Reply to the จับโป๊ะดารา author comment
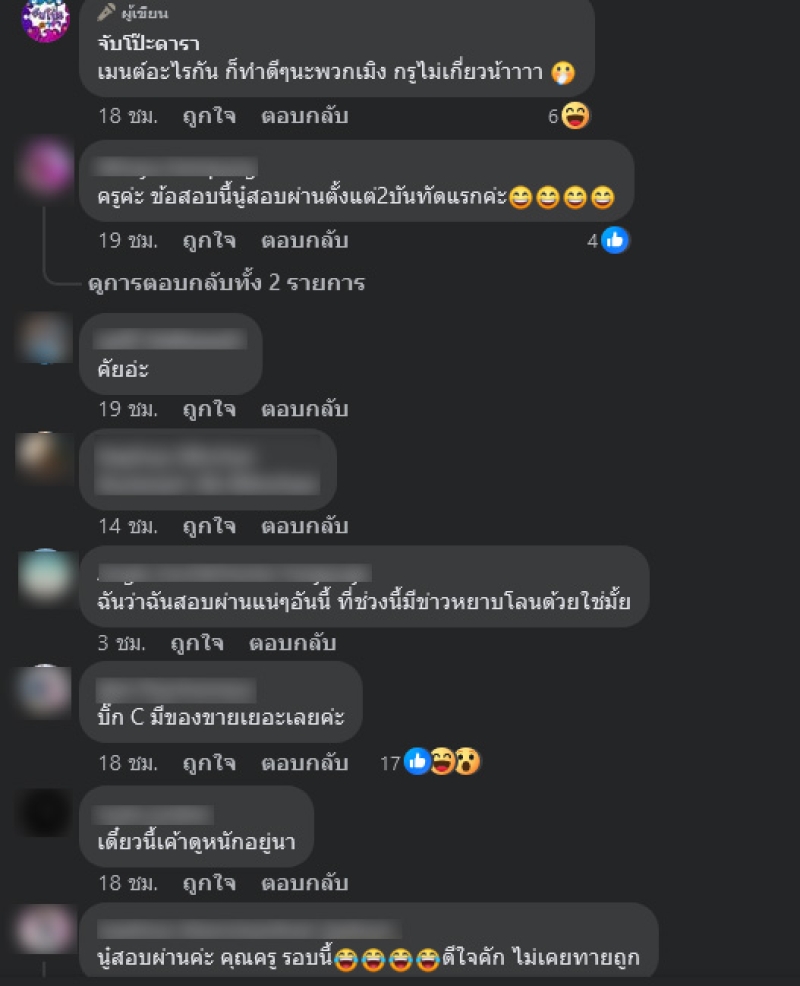This screenshot has height=986, width=800. (304, 116)
